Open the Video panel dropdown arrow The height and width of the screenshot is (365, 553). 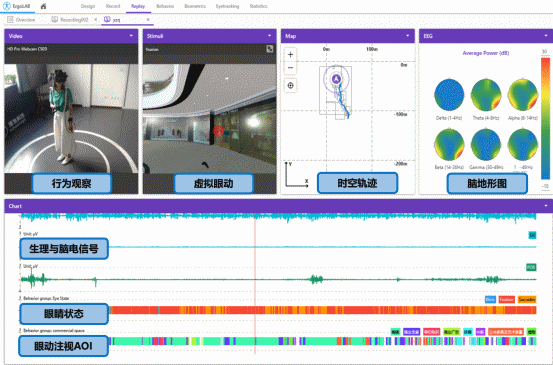(x=131, y=36)
